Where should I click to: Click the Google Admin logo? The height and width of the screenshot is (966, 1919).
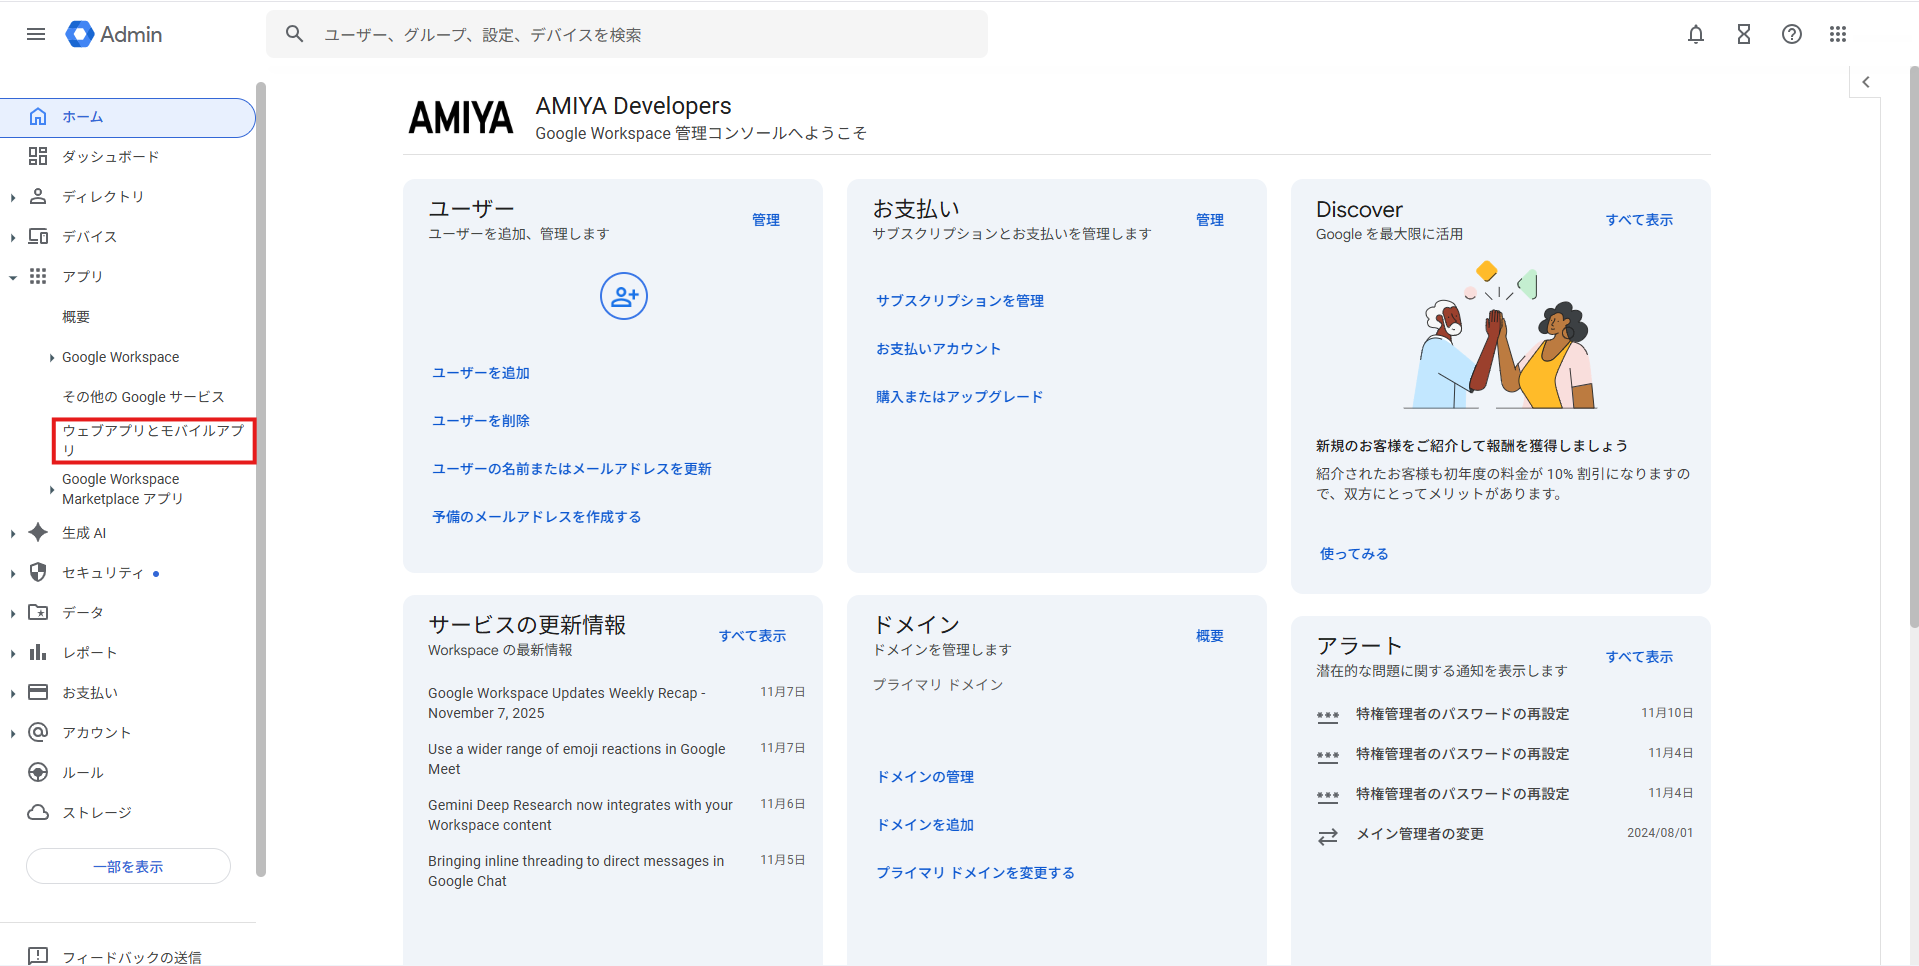point(114,34)
